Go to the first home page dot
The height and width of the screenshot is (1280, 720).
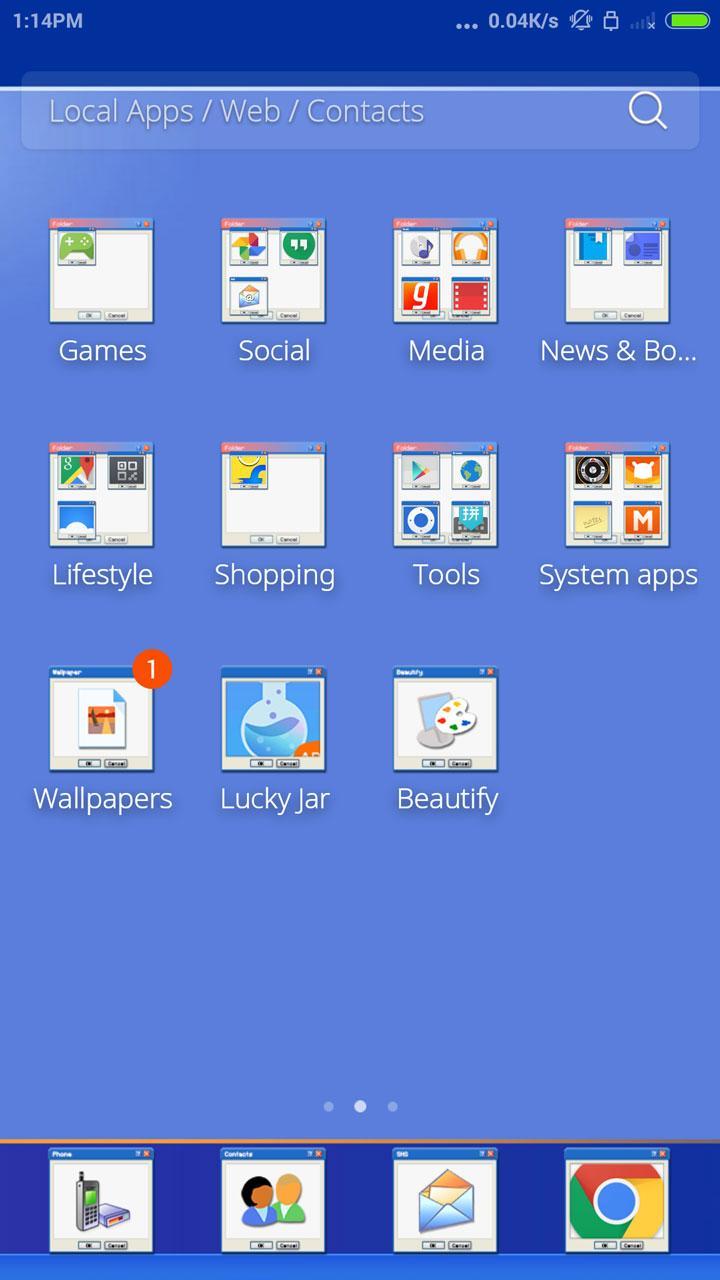click(329, 1106)
